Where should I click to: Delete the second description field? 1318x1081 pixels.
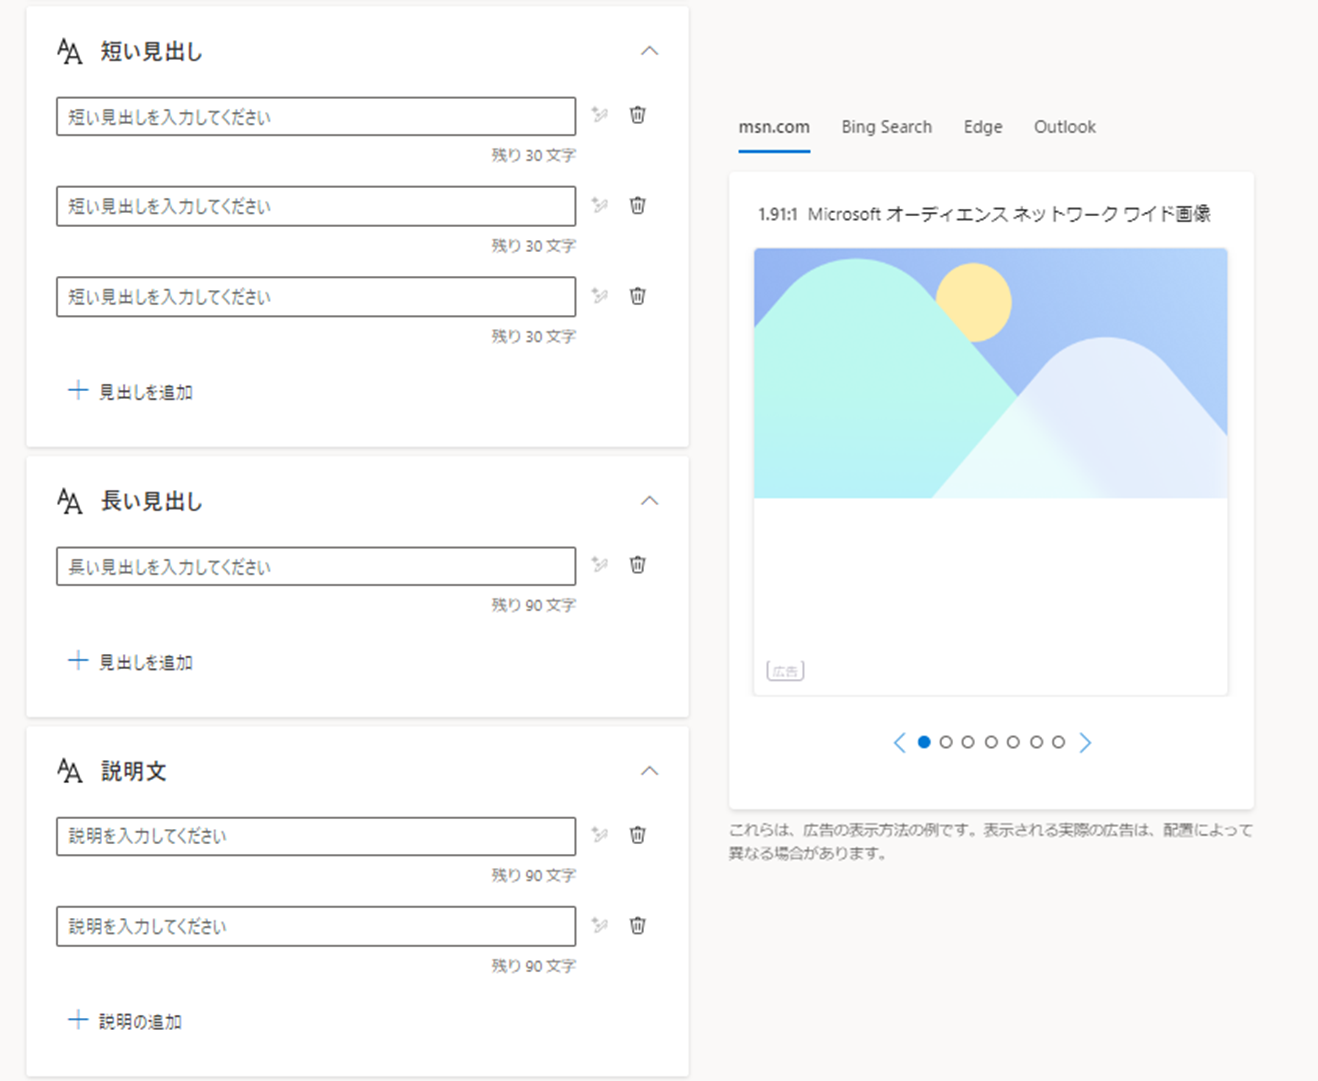coord(637,925)
